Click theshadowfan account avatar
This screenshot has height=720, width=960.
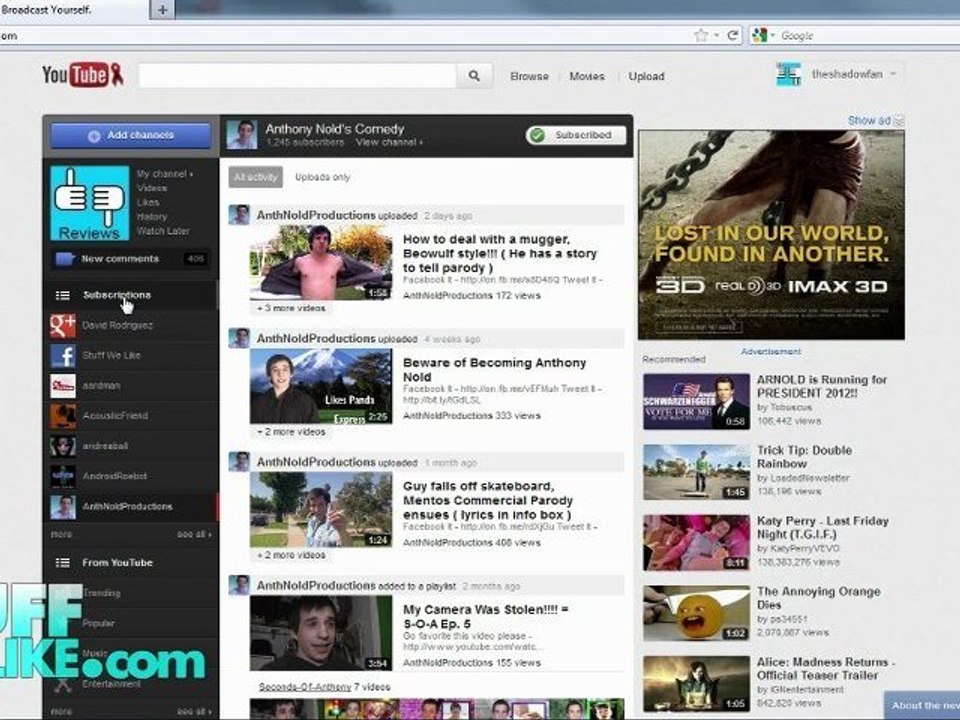click(x=789, y=75)
